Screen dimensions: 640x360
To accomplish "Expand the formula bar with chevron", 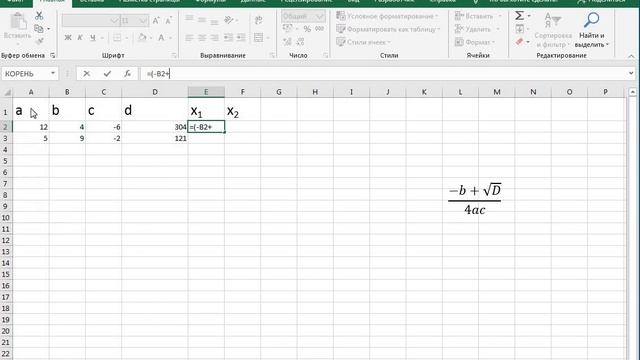I will (631, 73).
